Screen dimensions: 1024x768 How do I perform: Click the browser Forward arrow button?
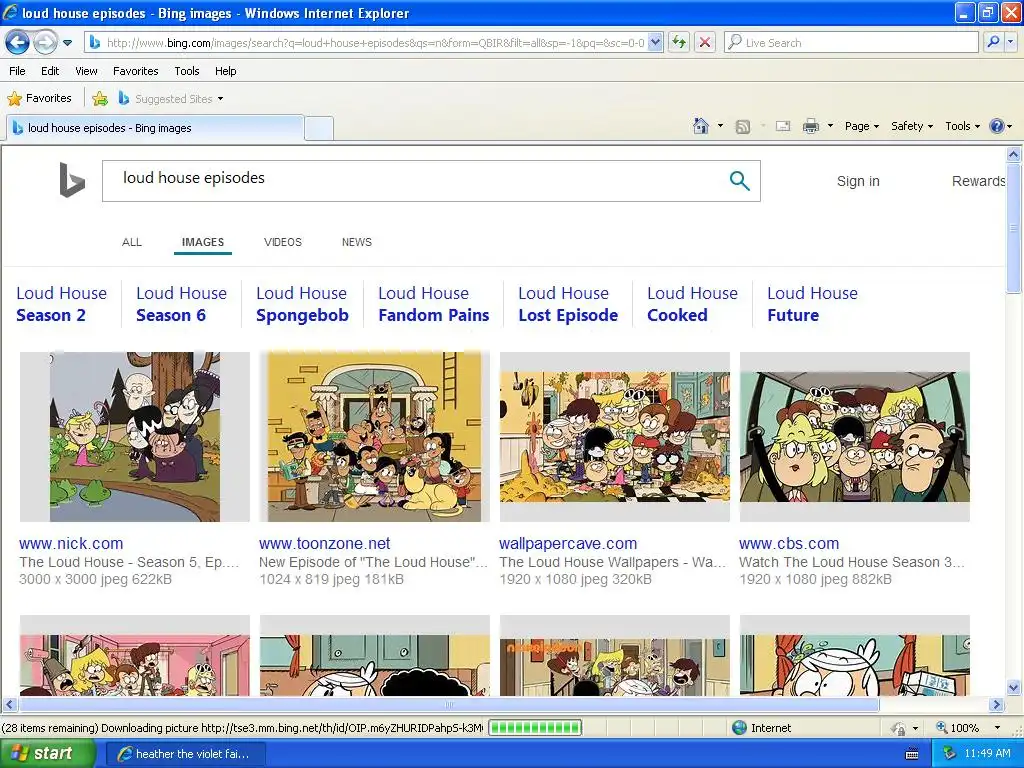45,43
